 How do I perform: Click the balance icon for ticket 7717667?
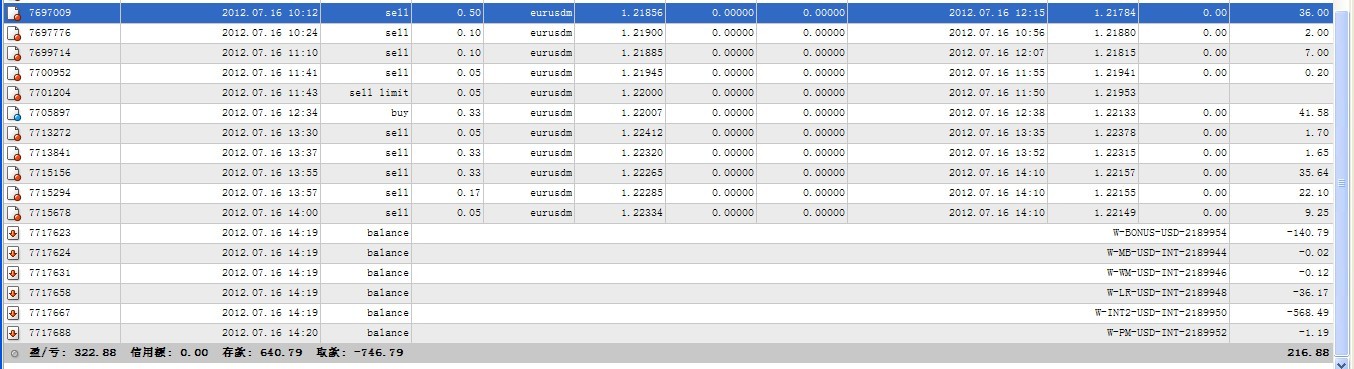click(x=14, y=313)
